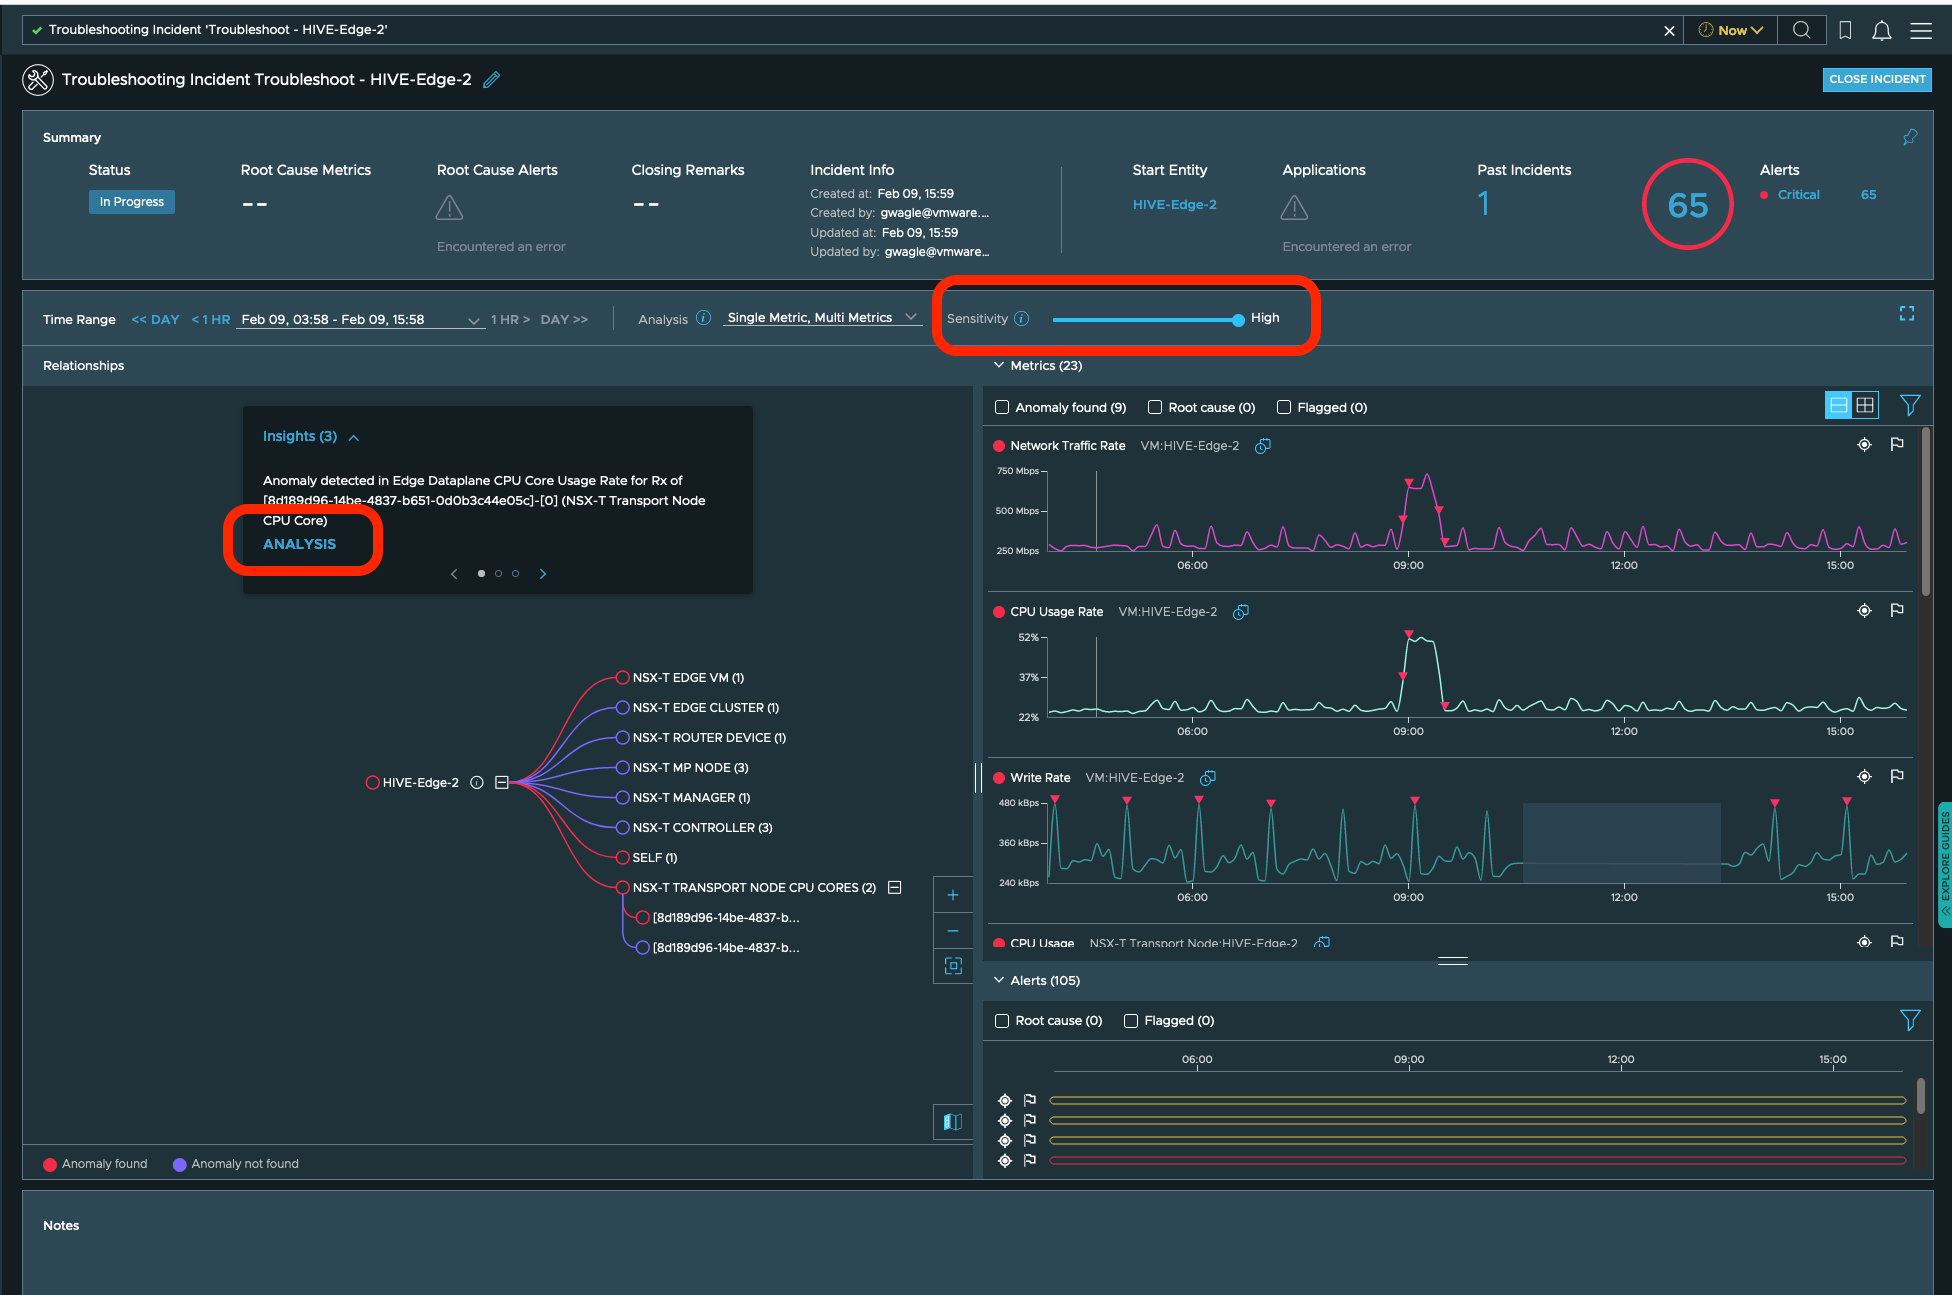
Task: Click link icon beside Network Traffic Rate entity
Action: coord(1263,446)
